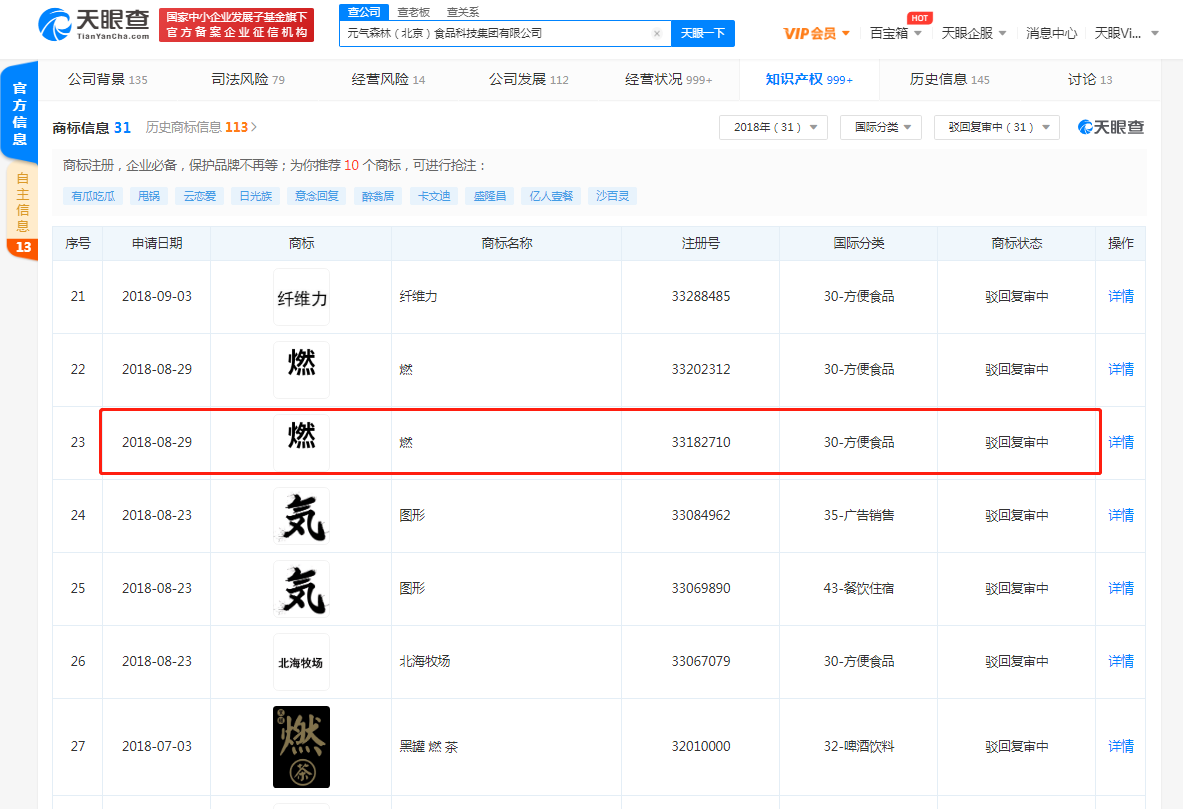This screenshot has width=1183, height=809.
Task: Expand the VIP会员 dropdown
Action: pyautogui.click(x=816, y=33)
